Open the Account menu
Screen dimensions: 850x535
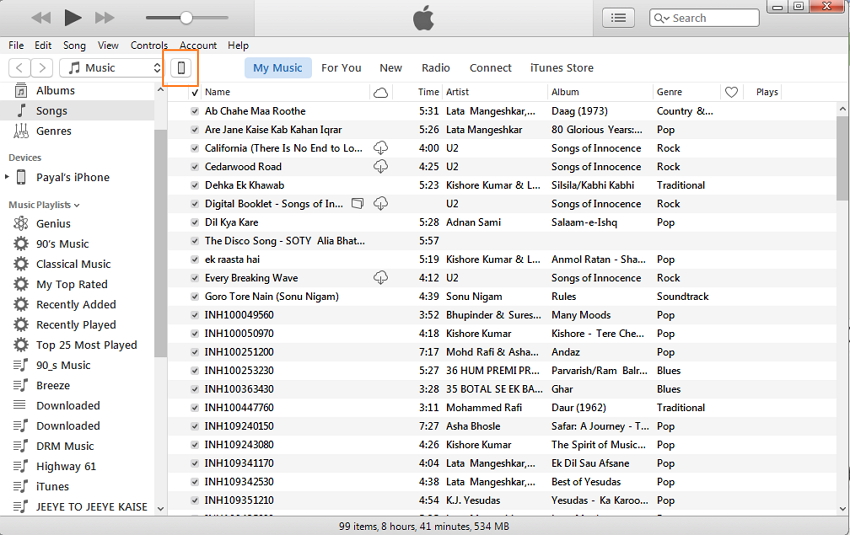(198, 46)
